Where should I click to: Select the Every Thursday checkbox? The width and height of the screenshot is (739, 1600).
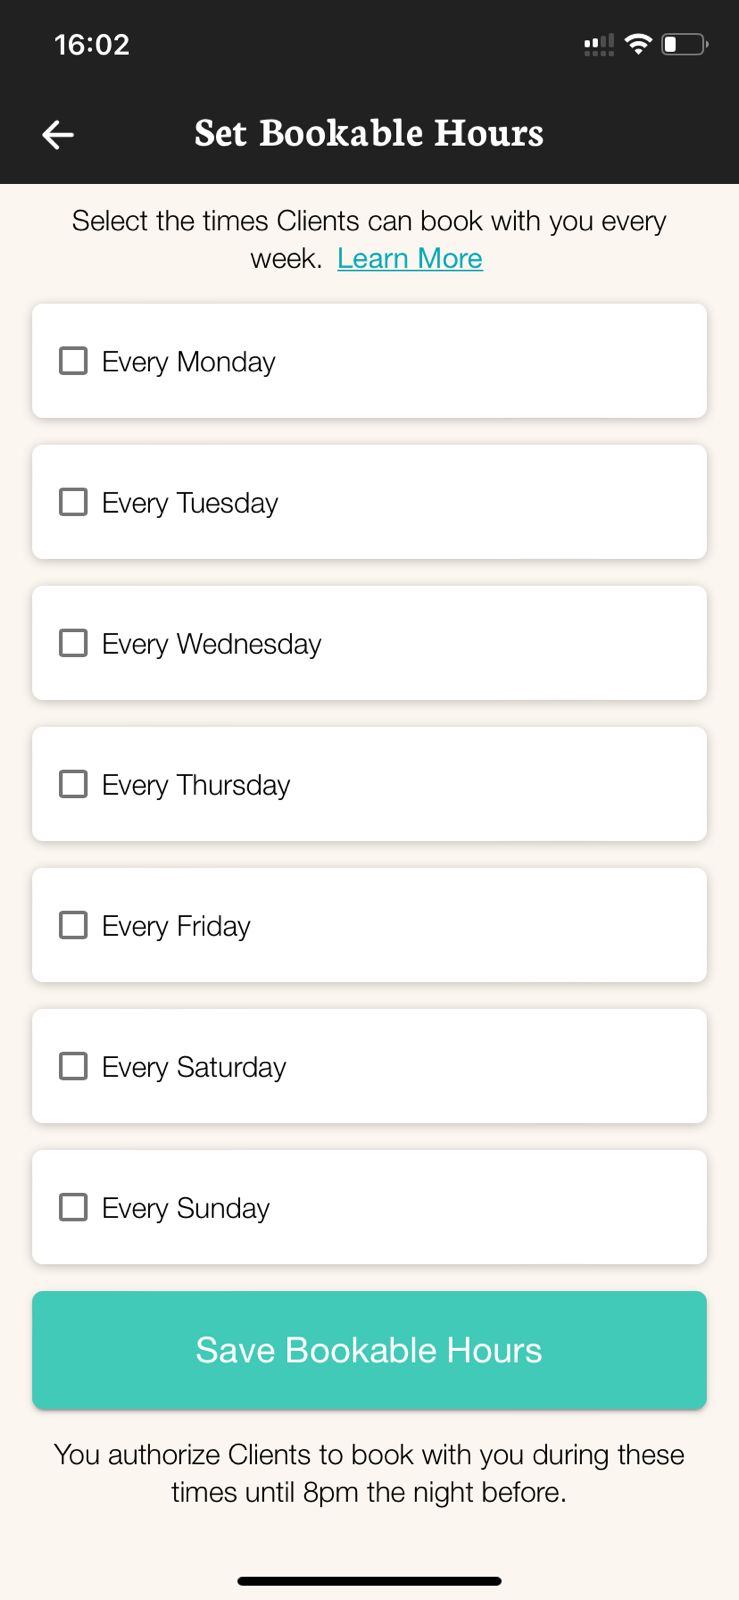point(73,784)
